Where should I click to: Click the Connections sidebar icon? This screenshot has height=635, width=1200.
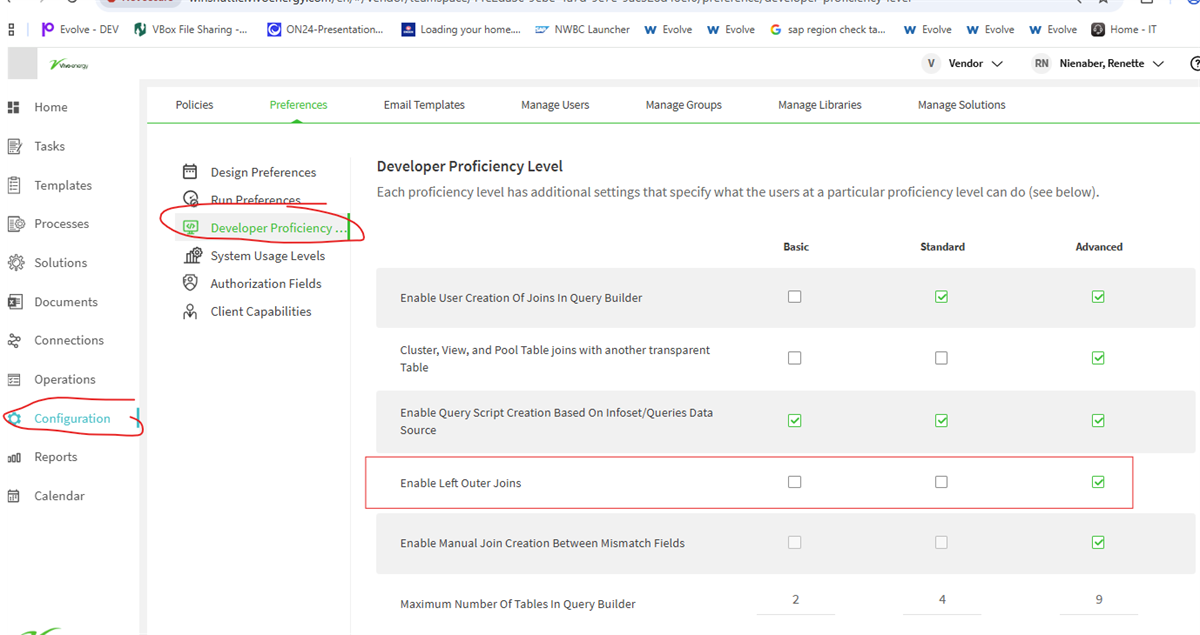point(14,340)
